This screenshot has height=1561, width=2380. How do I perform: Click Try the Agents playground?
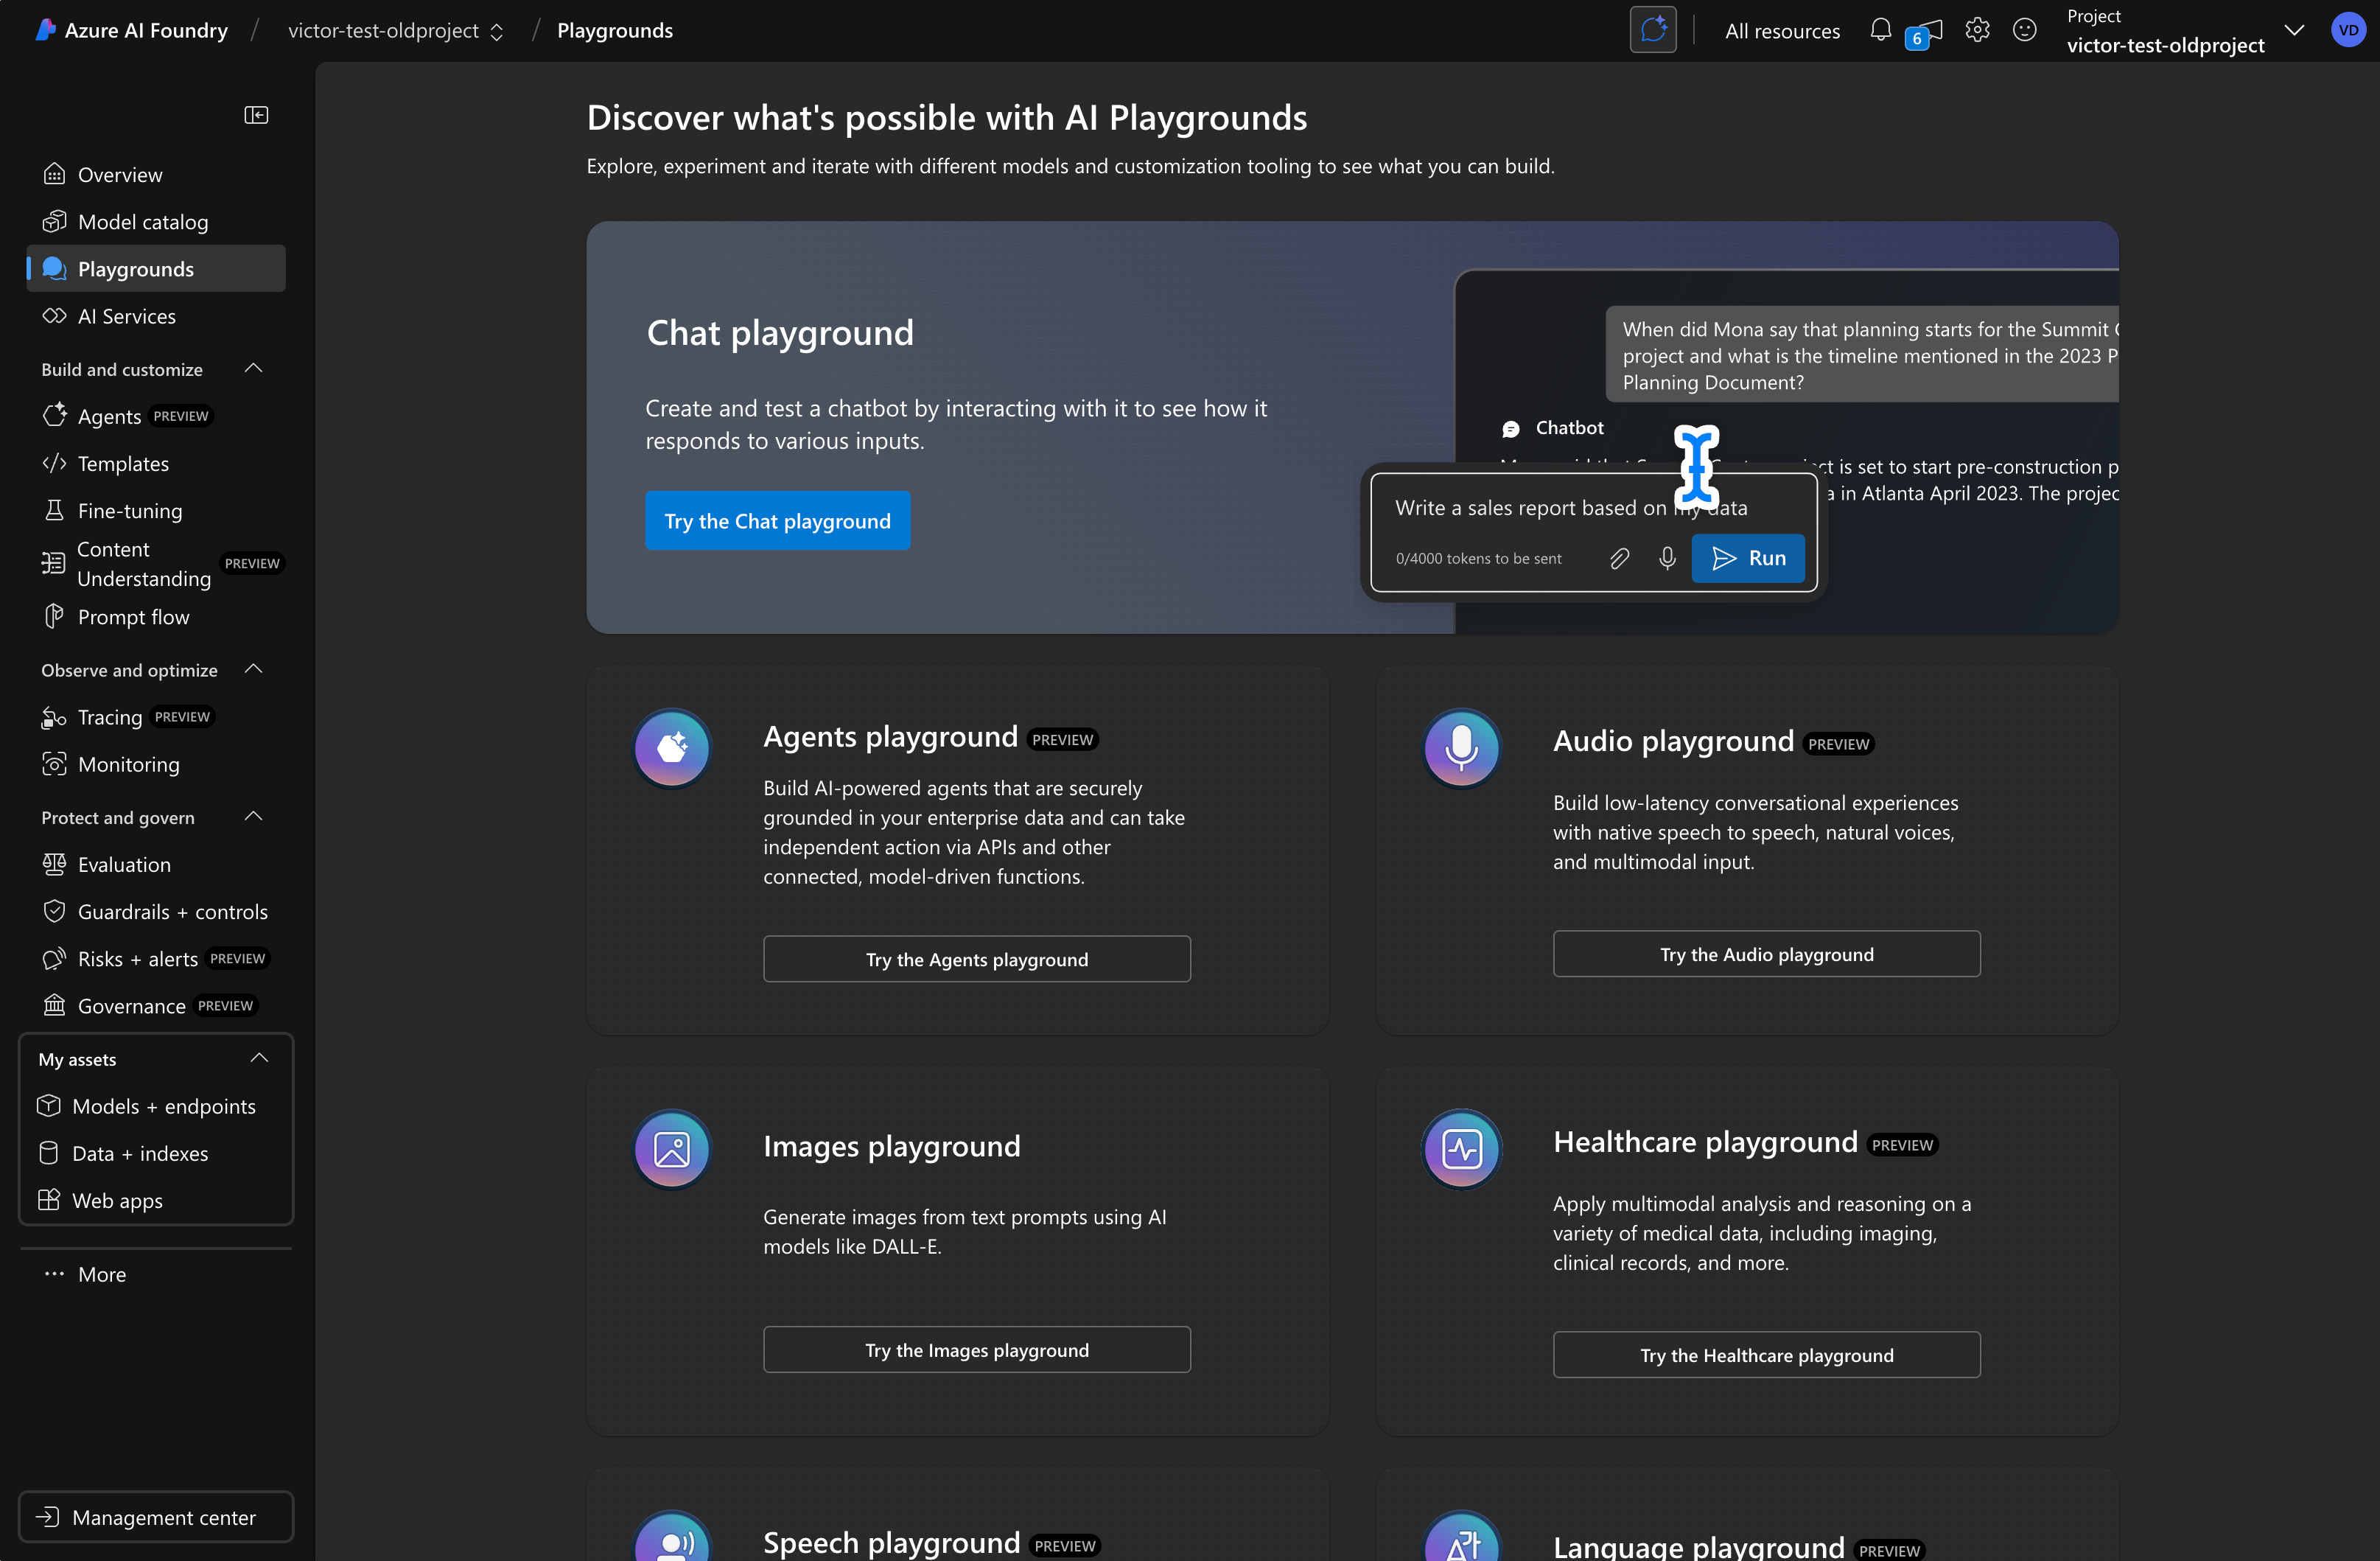tap(976, 959)
